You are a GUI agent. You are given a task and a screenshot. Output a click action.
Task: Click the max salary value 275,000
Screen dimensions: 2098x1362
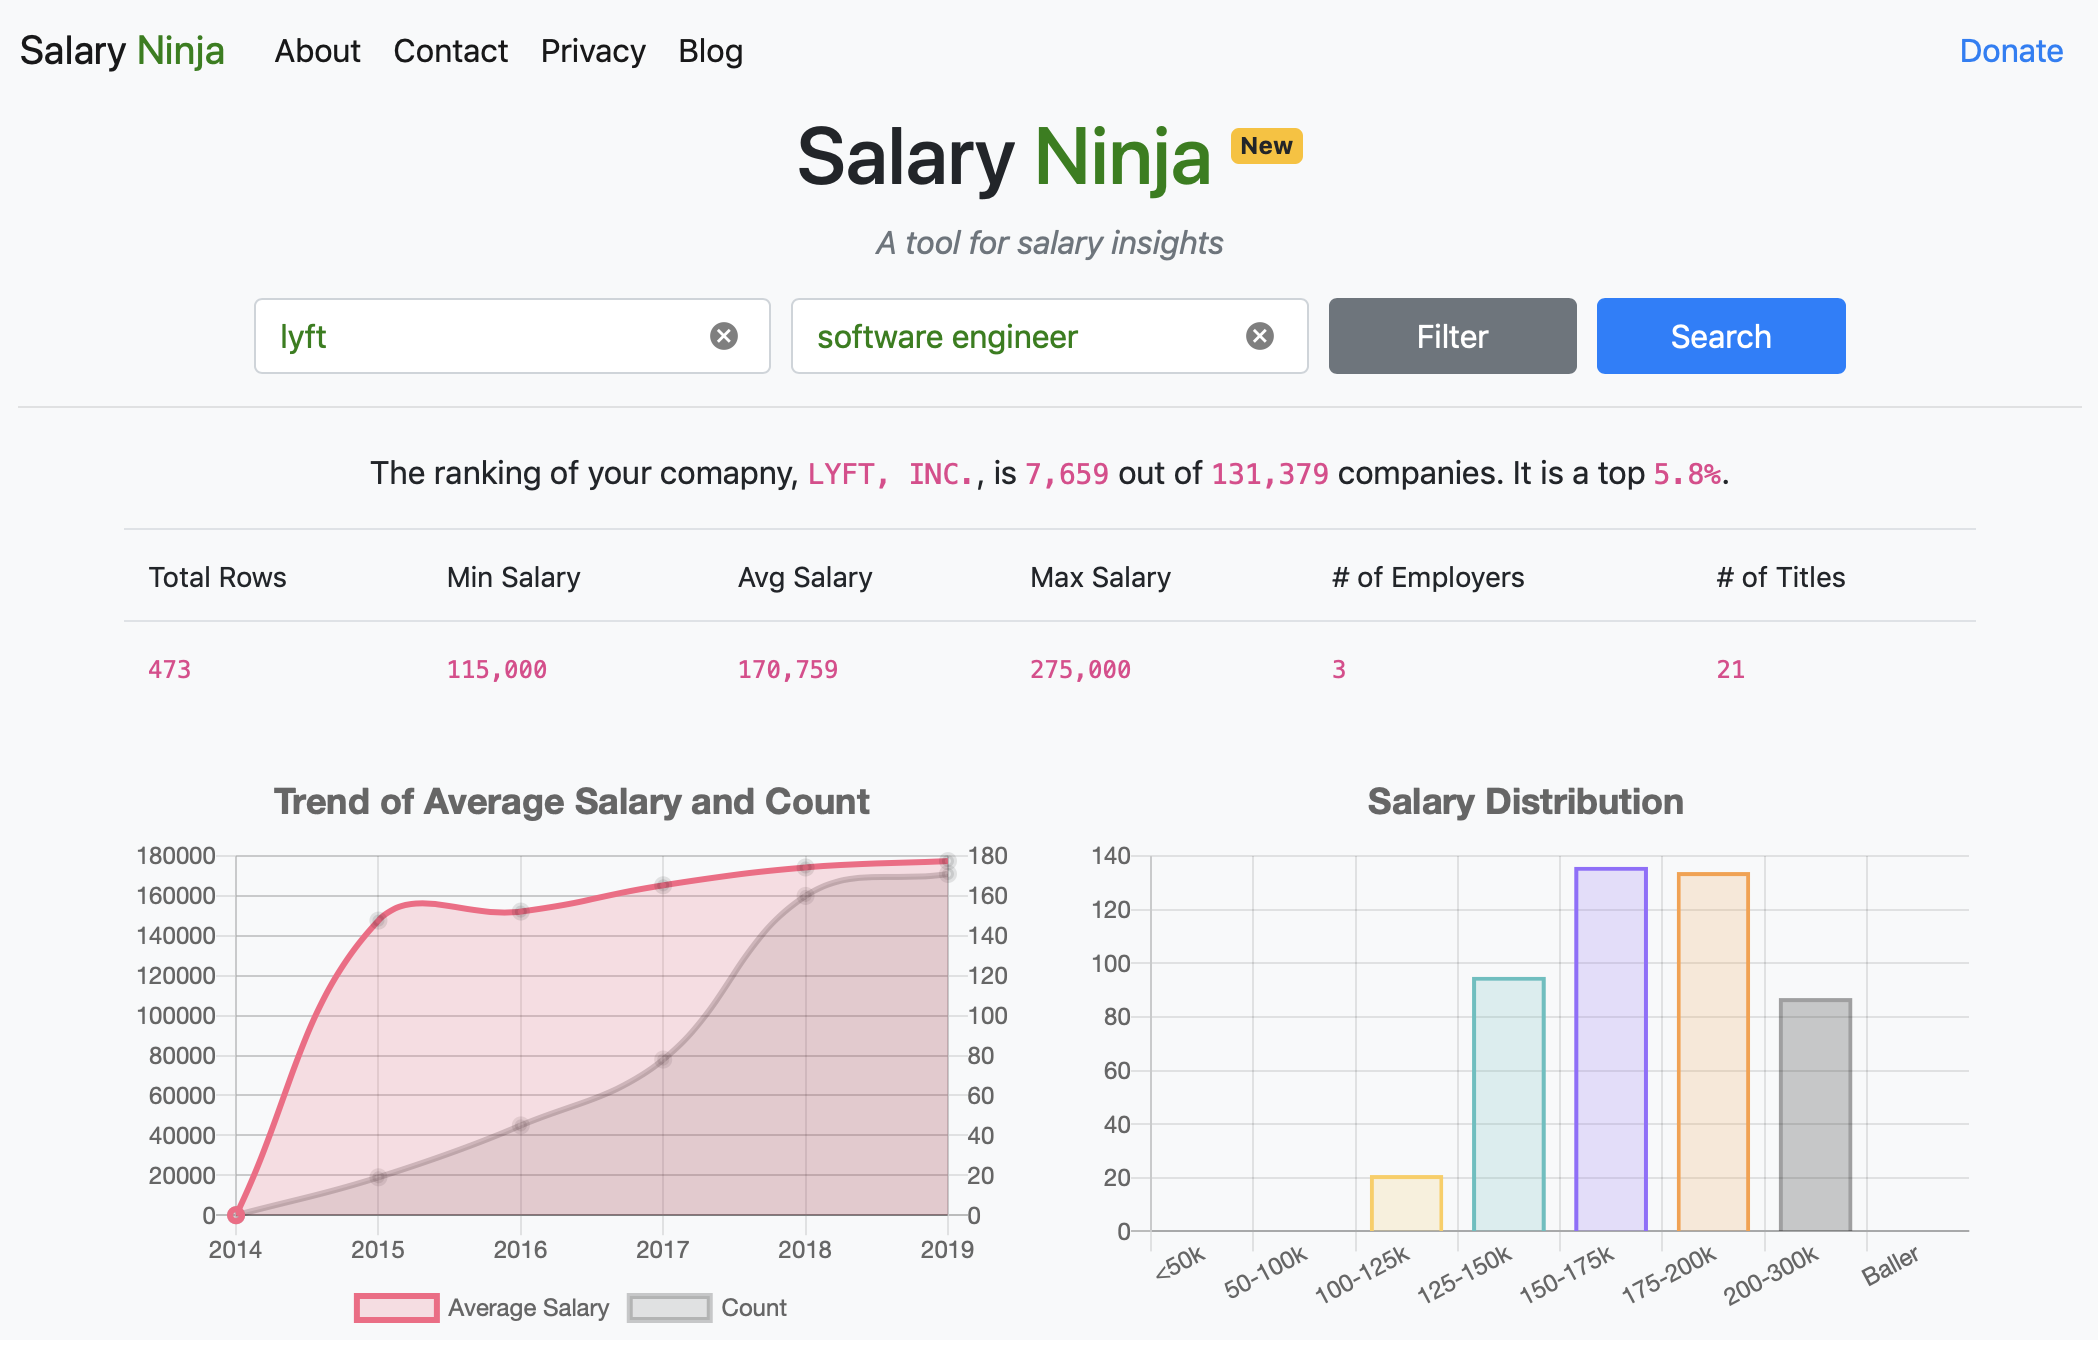[1080, 669]
